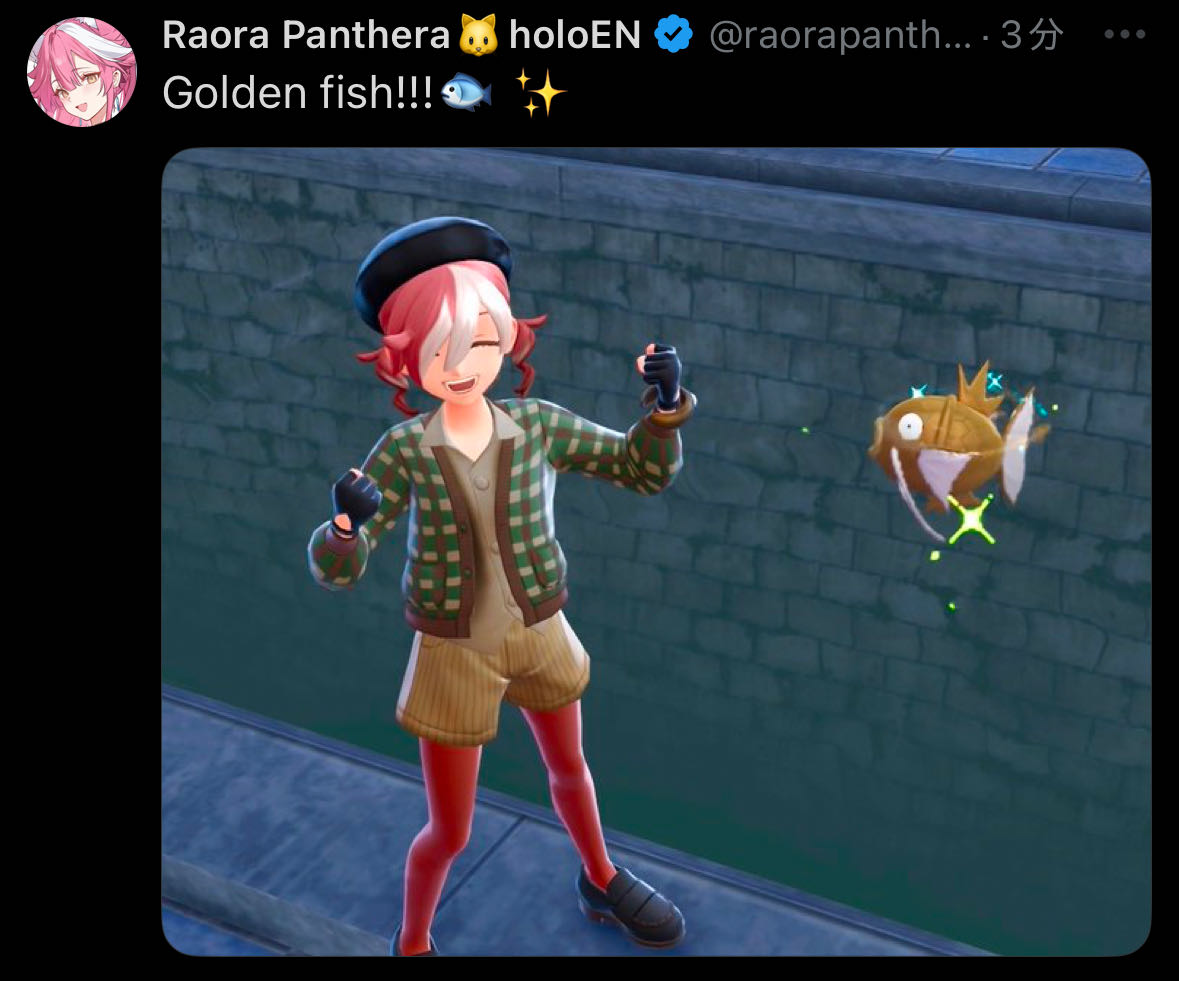Open the attached game screenshot image

tap(656, 552)
